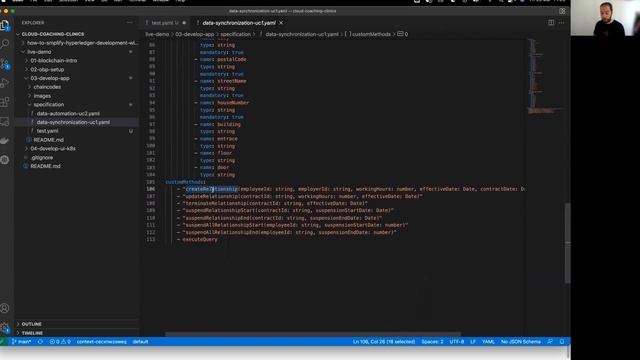Image resolution: width=640 pixels, height=360 pixels.
Task: Change encoding via UTF-8 status item
Action: (x=457, y=342)
